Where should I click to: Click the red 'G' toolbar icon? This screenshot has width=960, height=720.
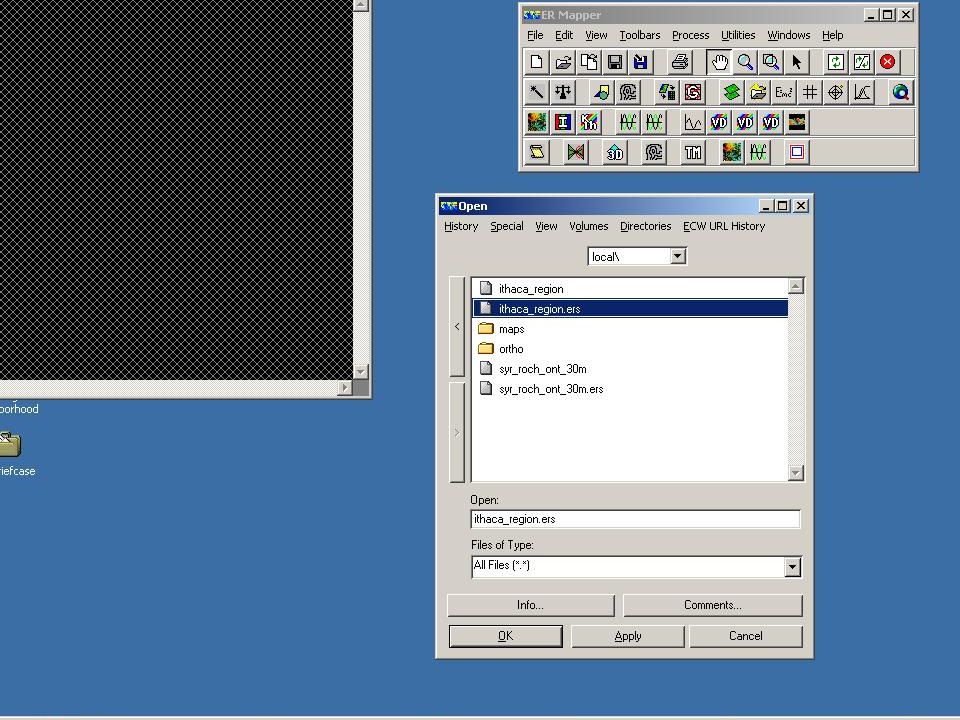point(693,92)
